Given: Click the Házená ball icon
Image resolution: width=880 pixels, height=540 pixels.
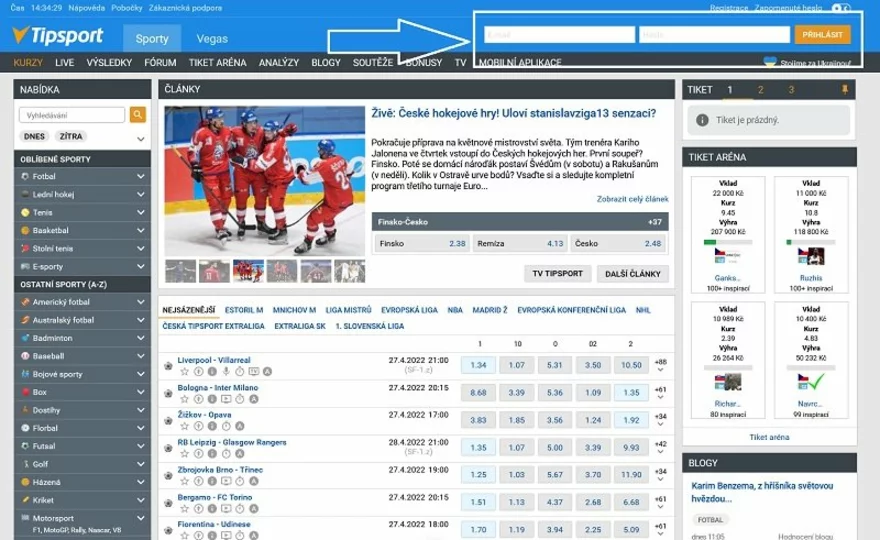Looking at the screenshot, I should [25, 482].
